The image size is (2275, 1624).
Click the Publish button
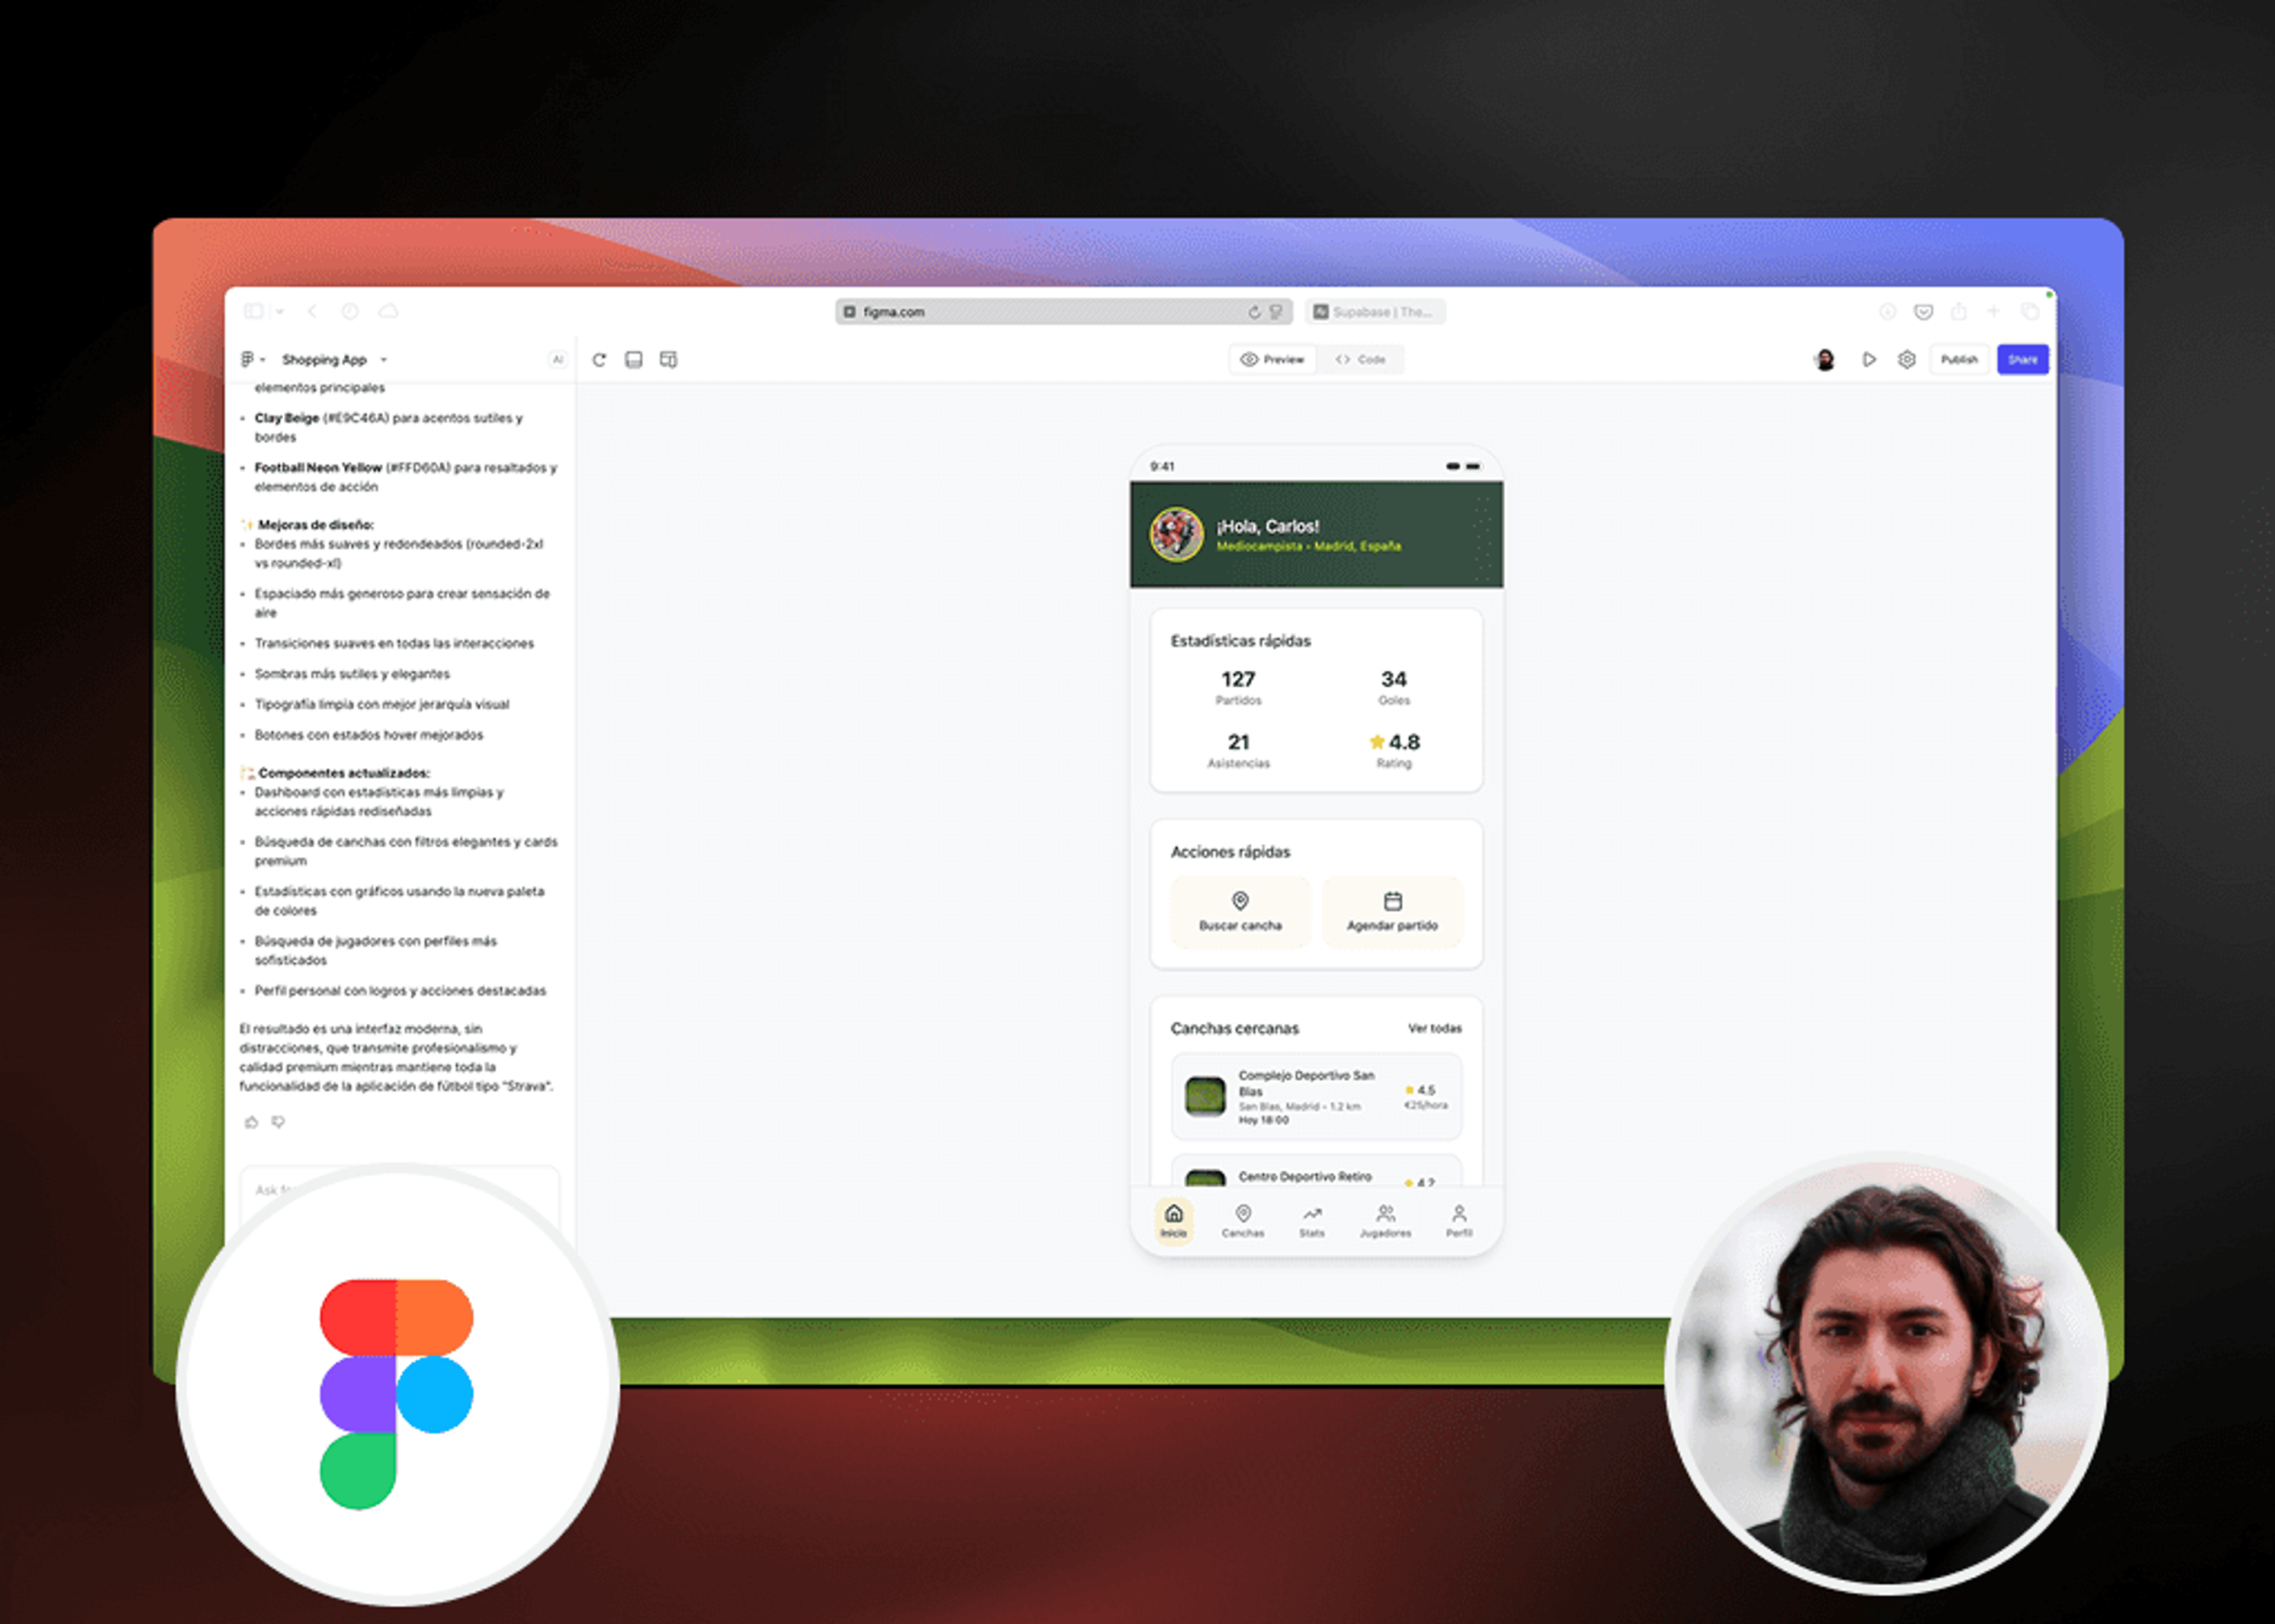(x=1959, y=360)
